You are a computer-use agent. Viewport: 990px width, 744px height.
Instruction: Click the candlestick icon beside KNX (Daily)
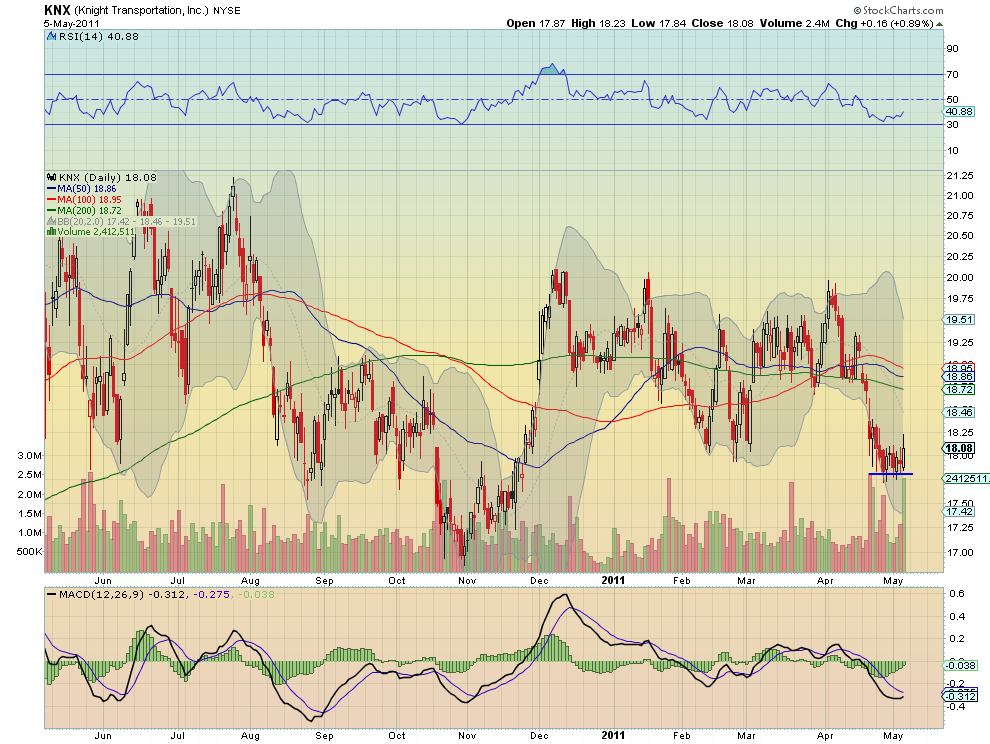click(x=52, y=177)
